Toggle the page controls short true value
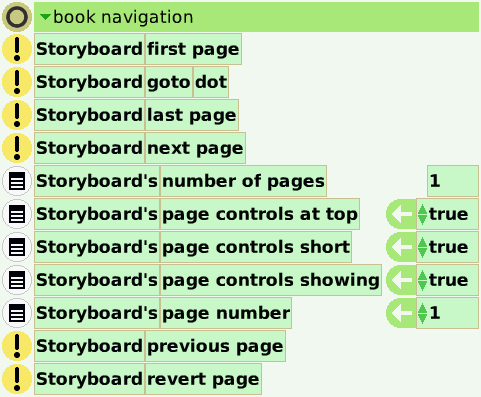This screenshot has width=481, height=397. point(449,247)
